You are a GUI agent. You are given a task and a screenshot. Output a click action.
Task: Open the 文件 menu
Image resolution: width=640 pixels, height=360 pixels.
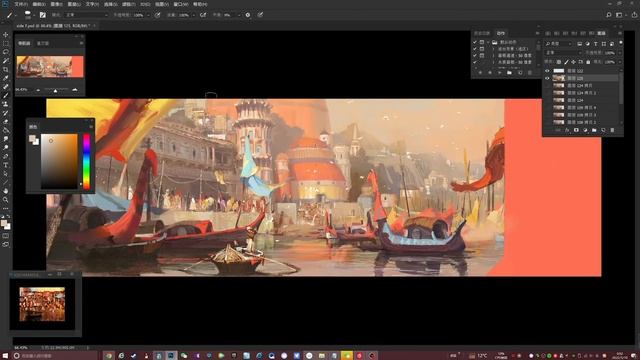[21, 4]
